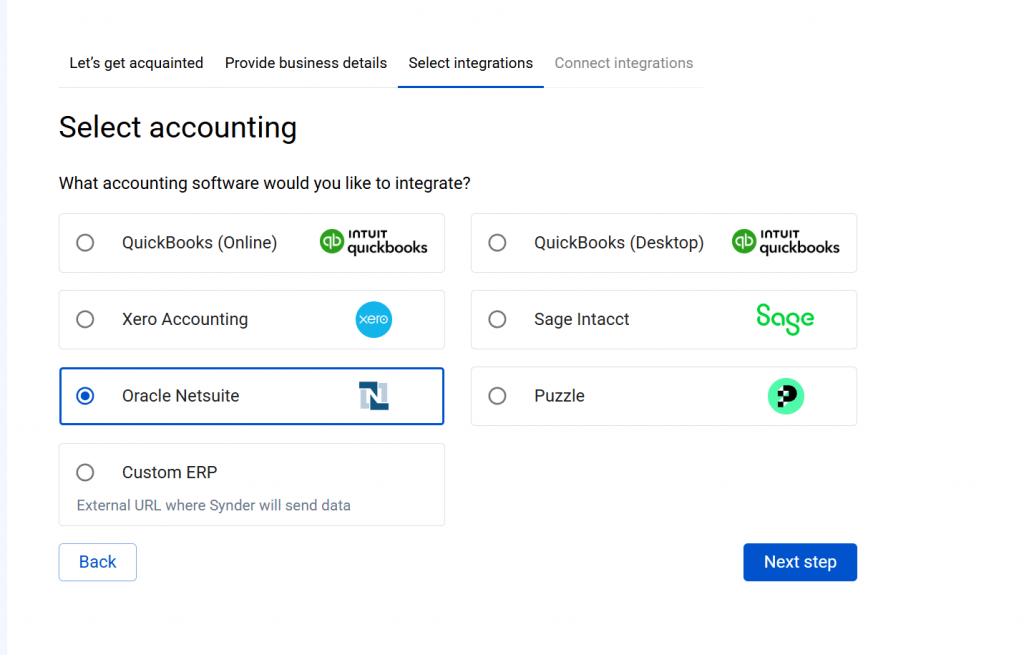The width and height of the screenshot is (1024, 655).
Task: Click the selected Oracle Netsuite radio button
Action: pyautogui.click(x=85, y=396)
